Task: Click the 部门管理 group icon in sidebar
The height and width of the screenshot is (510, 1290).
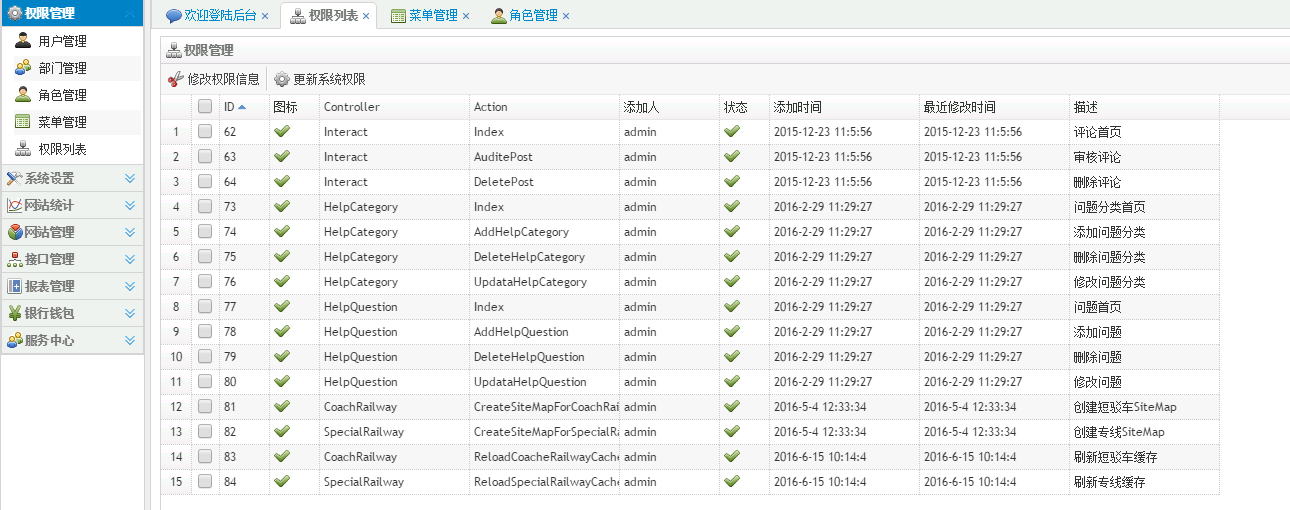Action: click(x=23, y=68)
